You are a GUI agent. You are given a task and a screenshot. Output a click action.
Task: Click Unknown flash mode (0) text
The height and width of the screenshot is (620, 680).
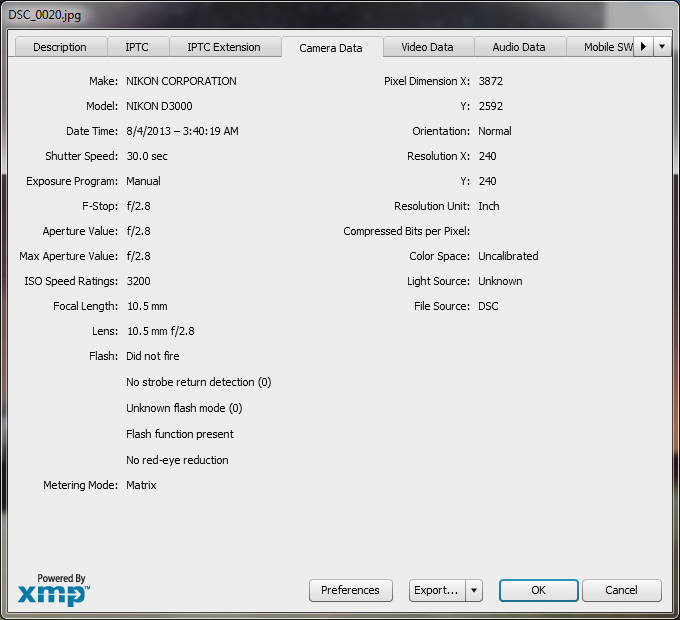pos(184,408)
